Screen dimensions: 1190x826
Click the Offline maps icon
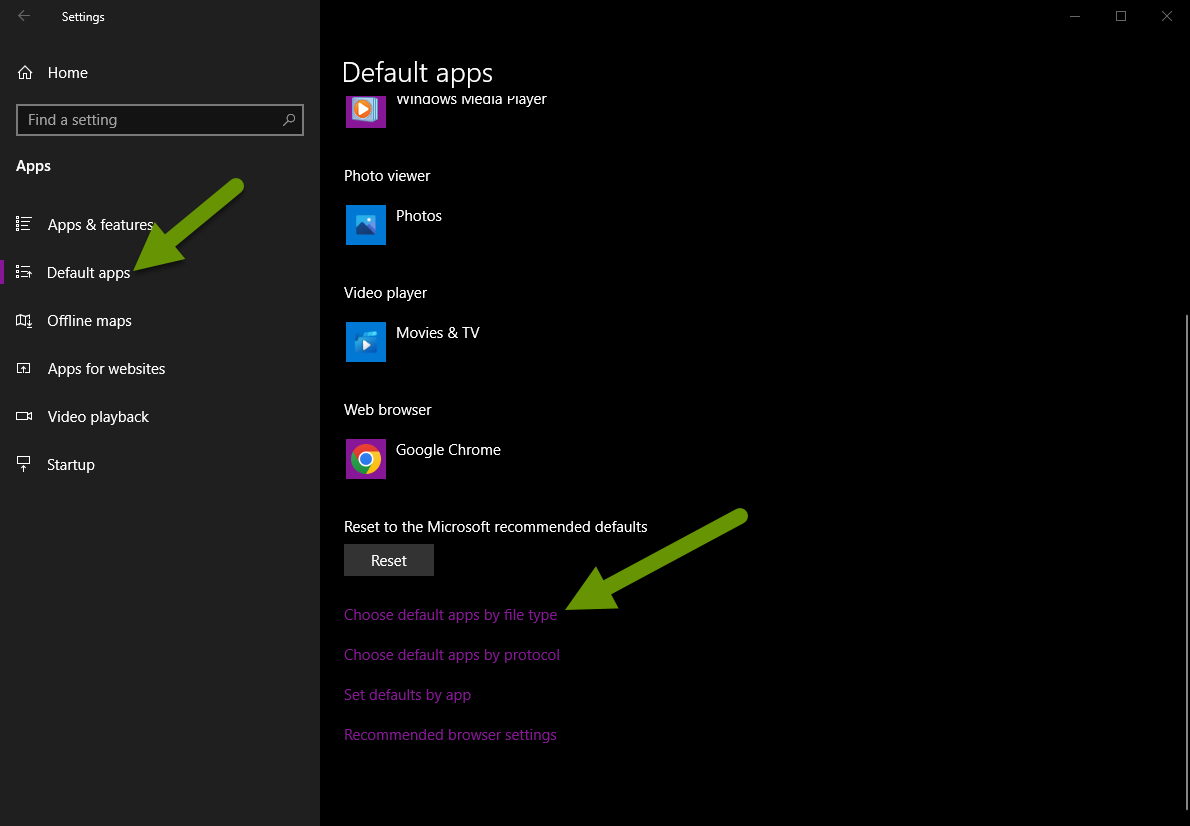[23, 320]
